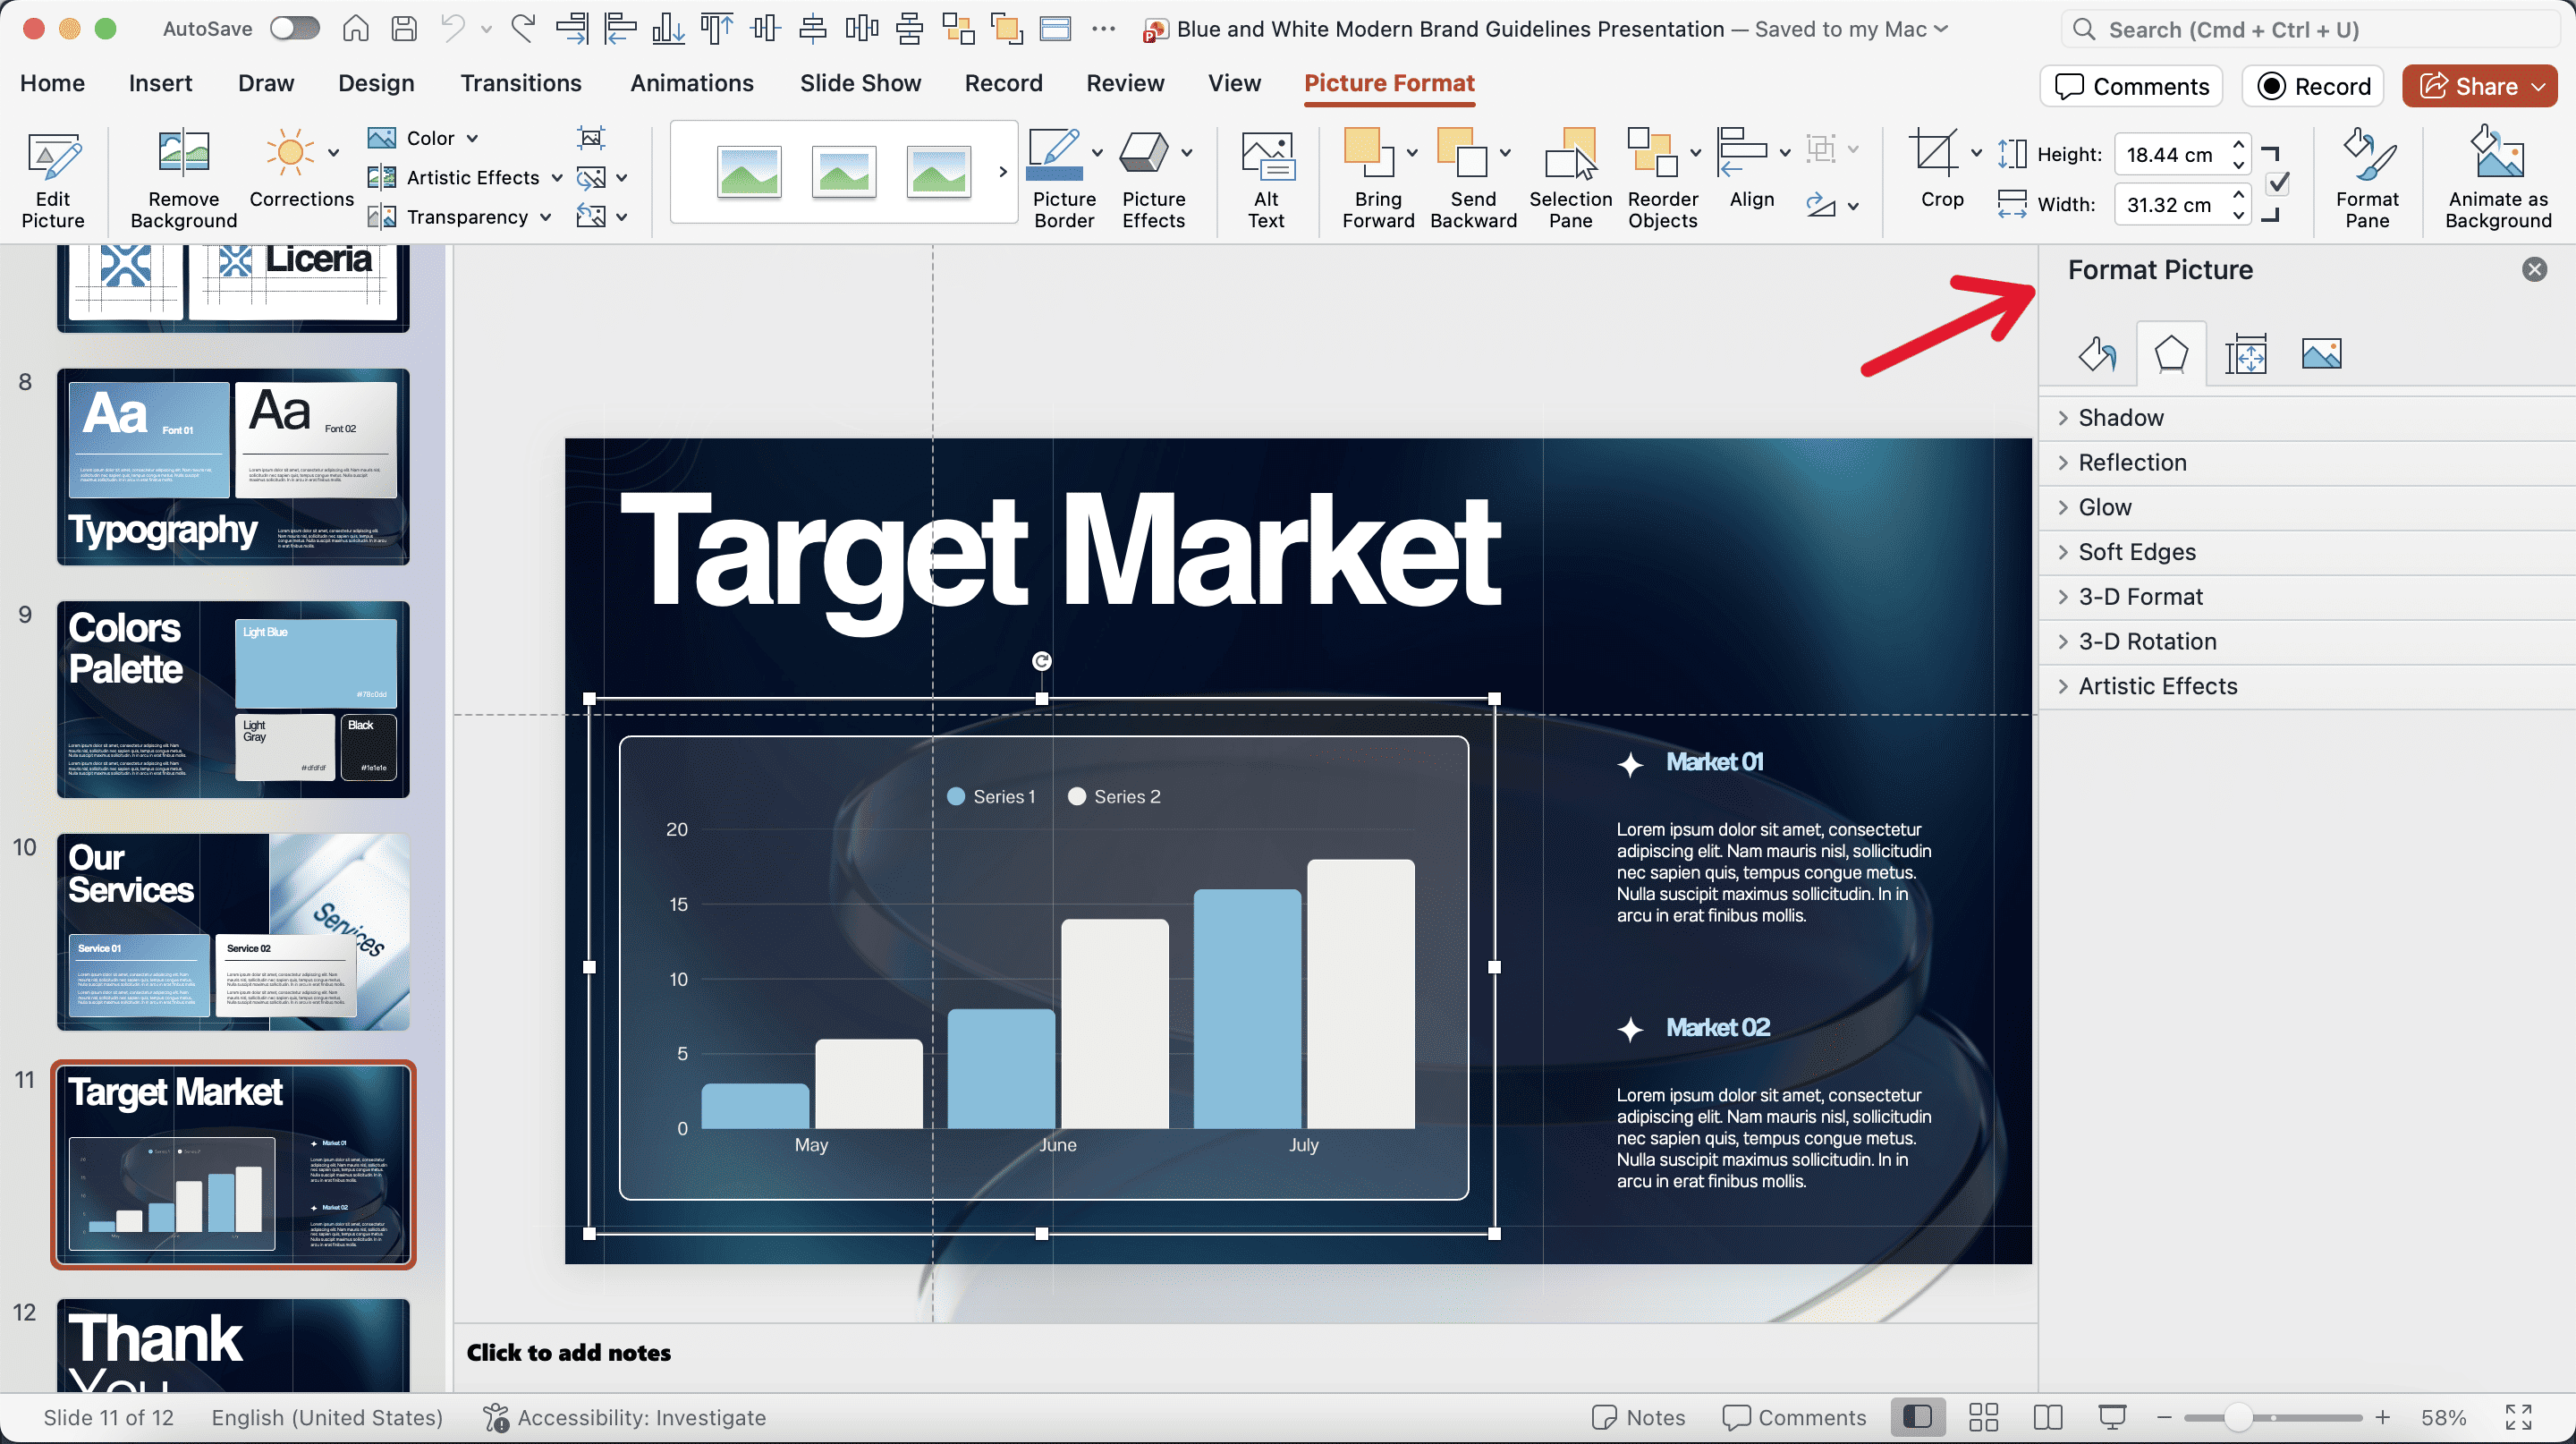
Task: Expand the 3-D Rotation section
Action: [2308, 642]
